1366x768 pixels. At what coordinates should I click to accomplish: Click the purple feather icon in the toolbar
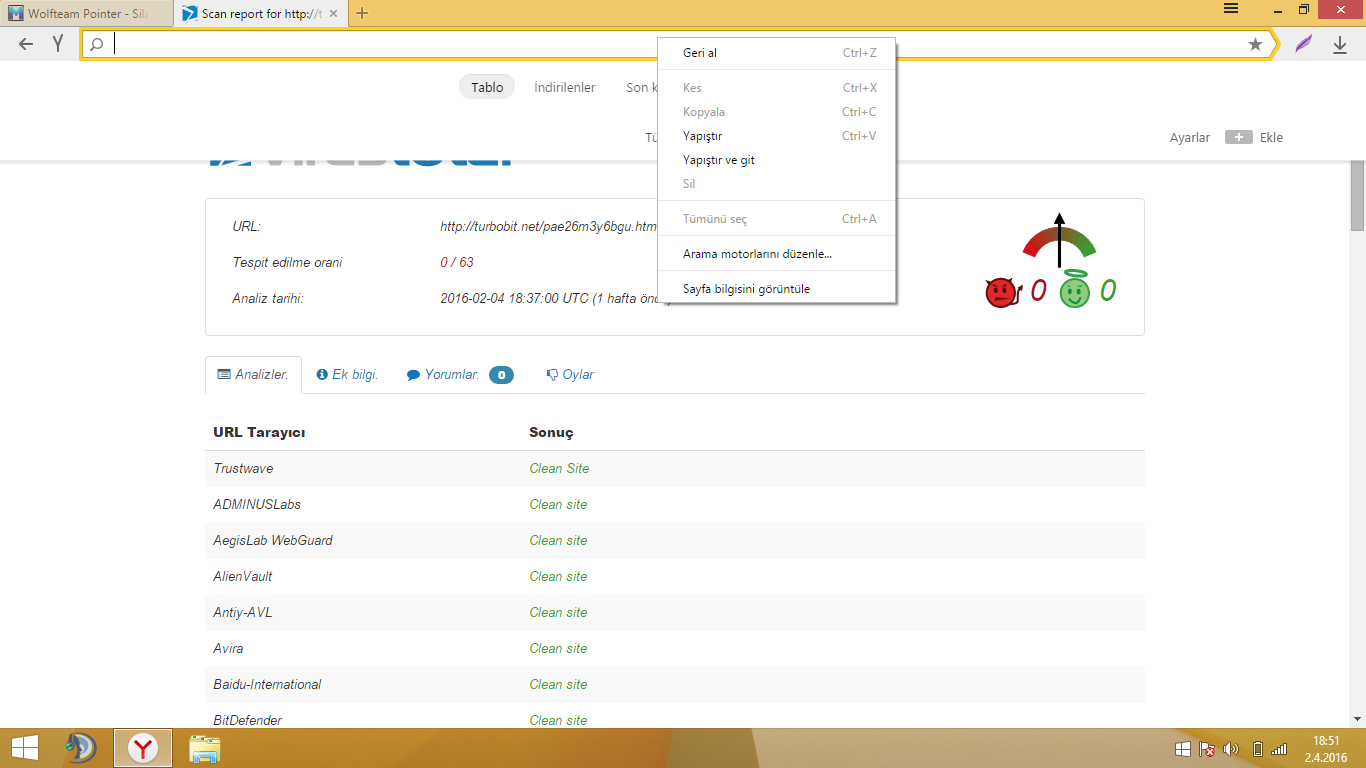pos(1303,44)
